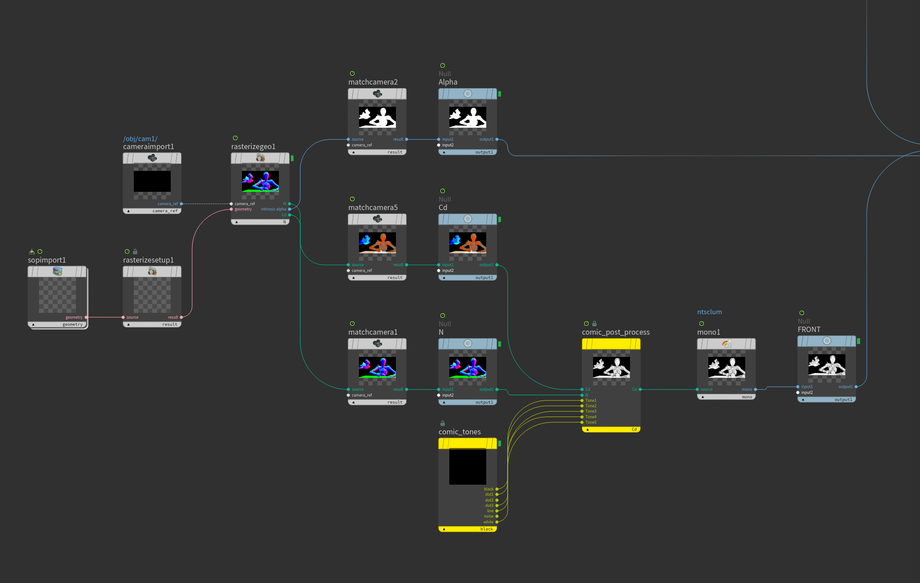Image resolution: width=920 pixels, height=583 pixels.
Task: Click the matchcamera5 node camera icon
Action: 377,219
